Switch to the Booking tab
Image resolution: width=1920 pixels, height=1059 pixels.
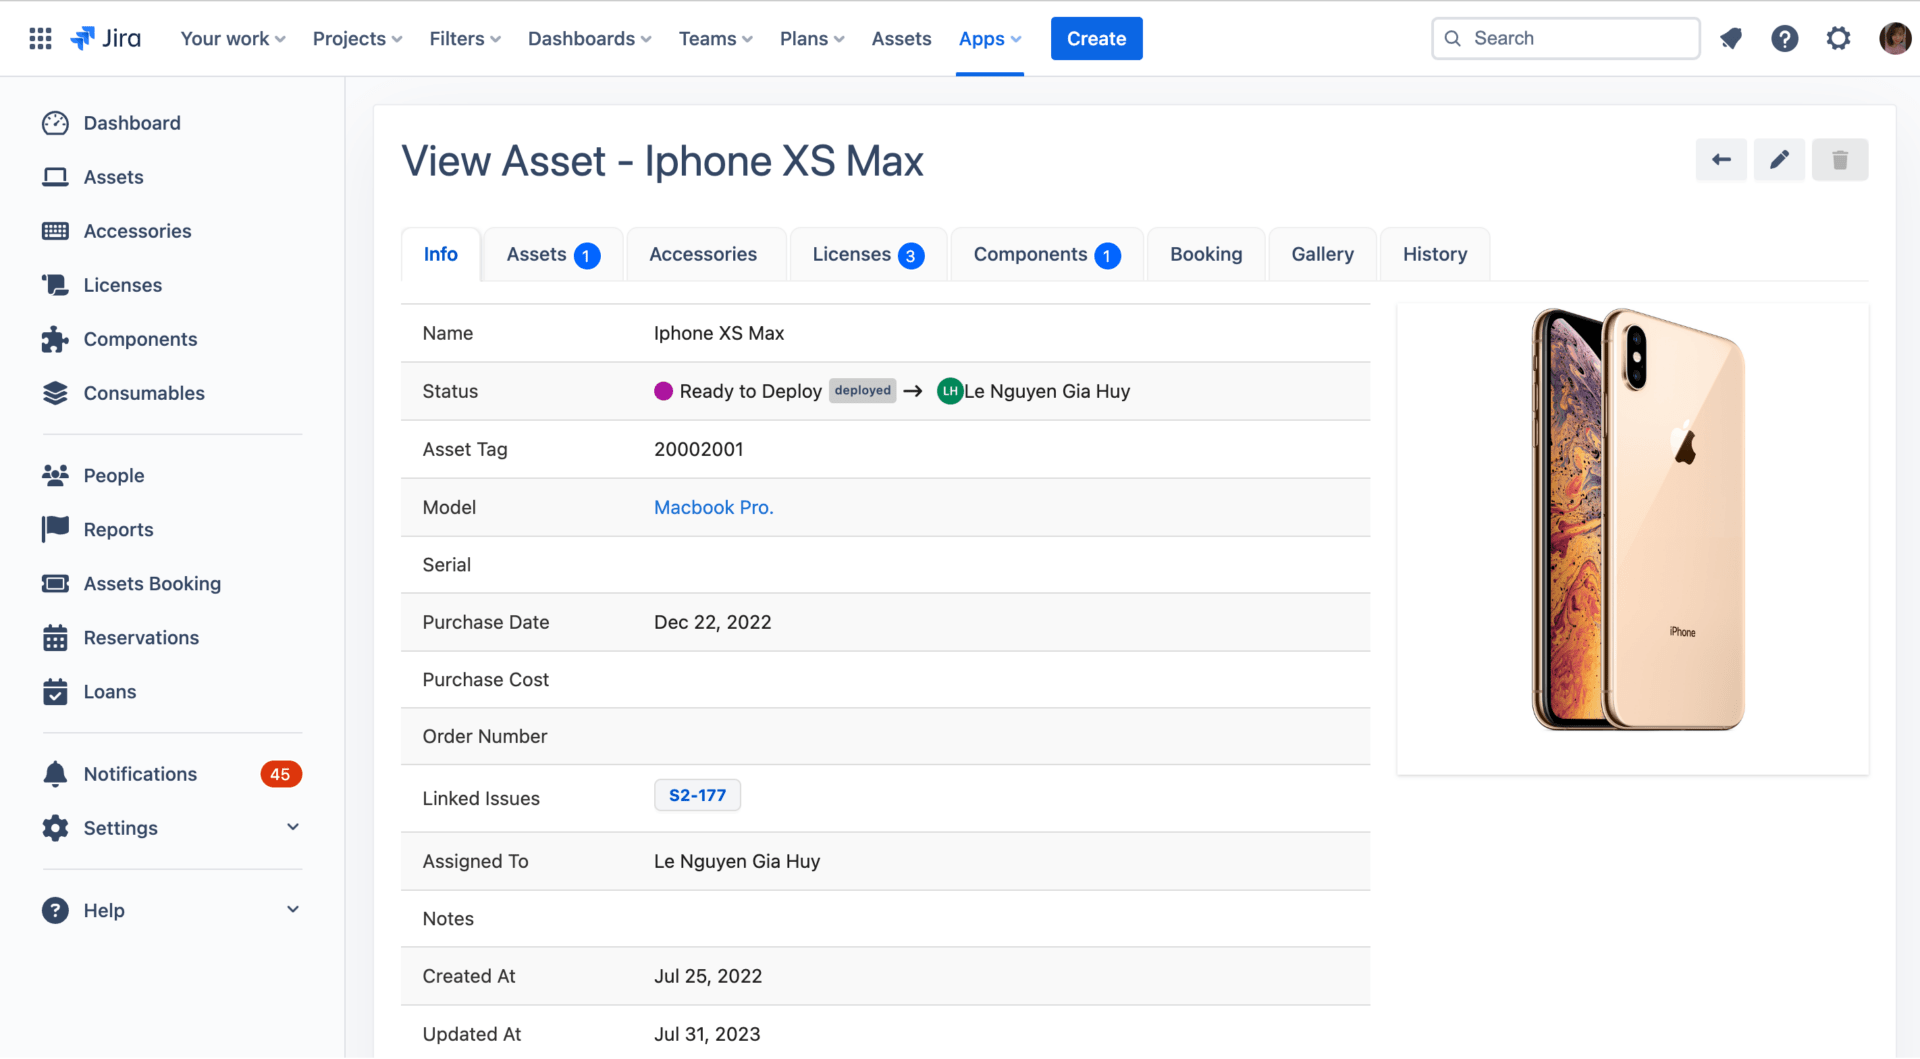[x=1206, y=254]
